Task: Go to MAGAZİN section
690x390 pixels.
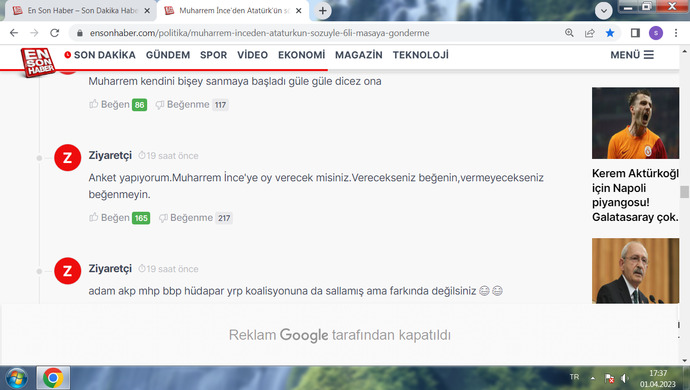Action: click(x=359, y=55)
